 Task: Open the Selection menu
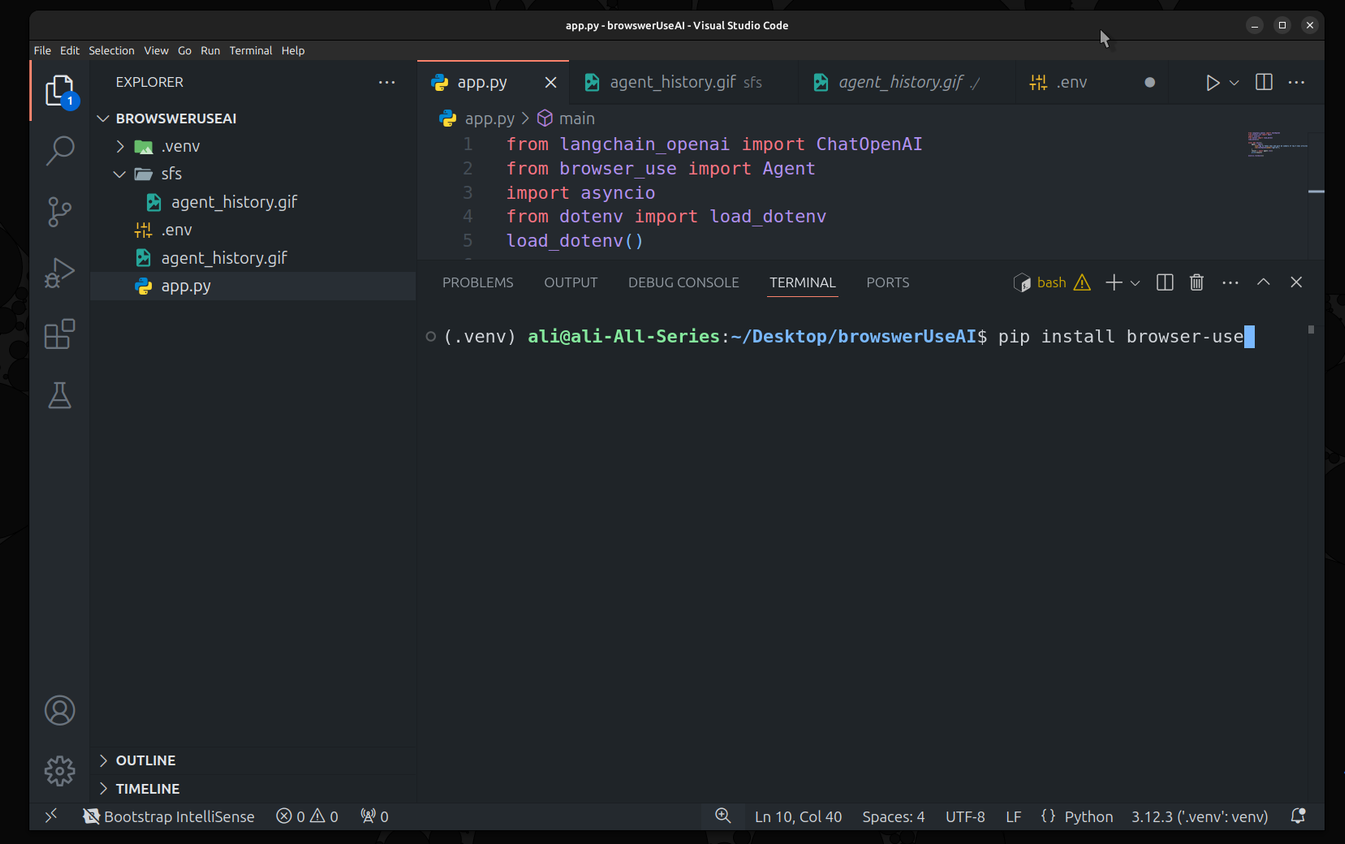tap(111, 50)
